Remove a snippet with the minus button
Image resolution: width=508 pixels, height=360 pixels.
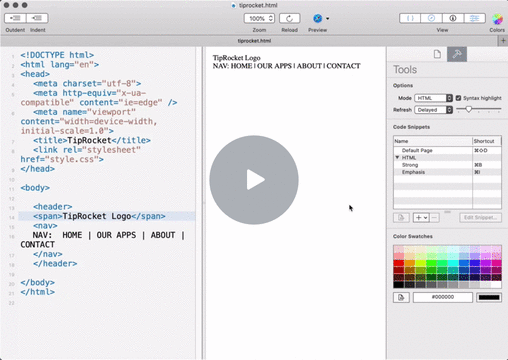tap(434, 218)
